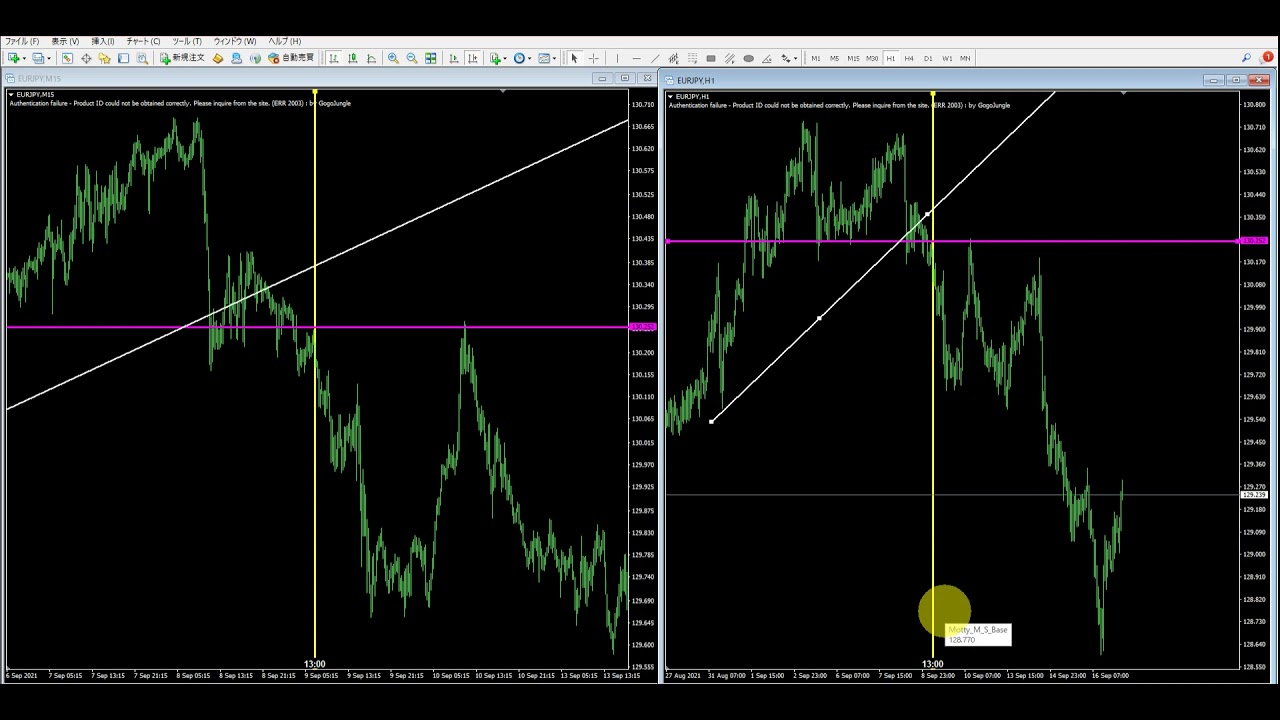This screenshot has width=1280, height=720.
Task: Select the trendline drawing tool
Action: coord(655,58)
